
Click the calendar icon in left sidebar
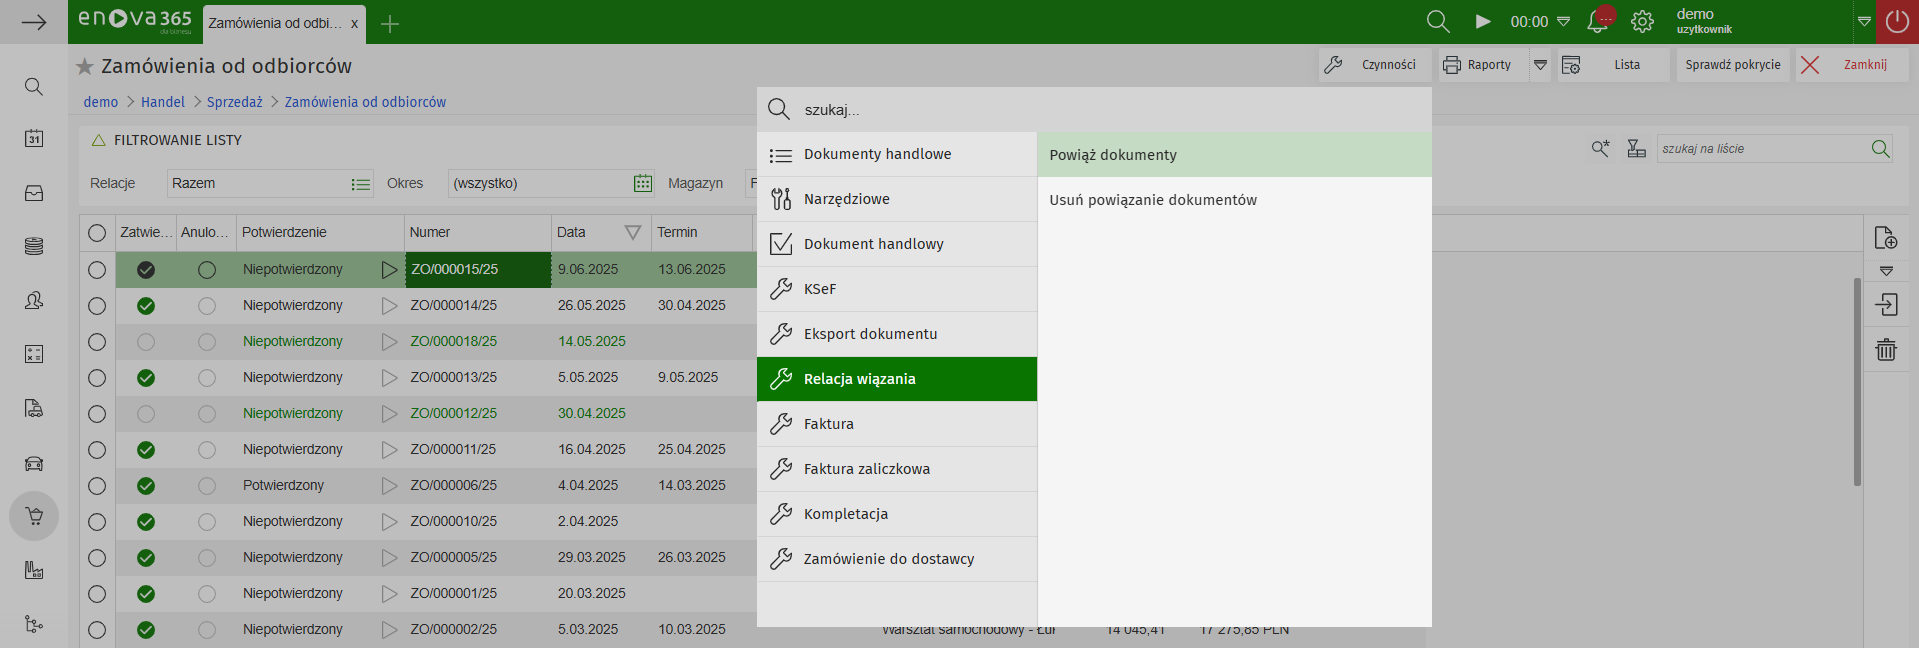click(x=34, y=138)
